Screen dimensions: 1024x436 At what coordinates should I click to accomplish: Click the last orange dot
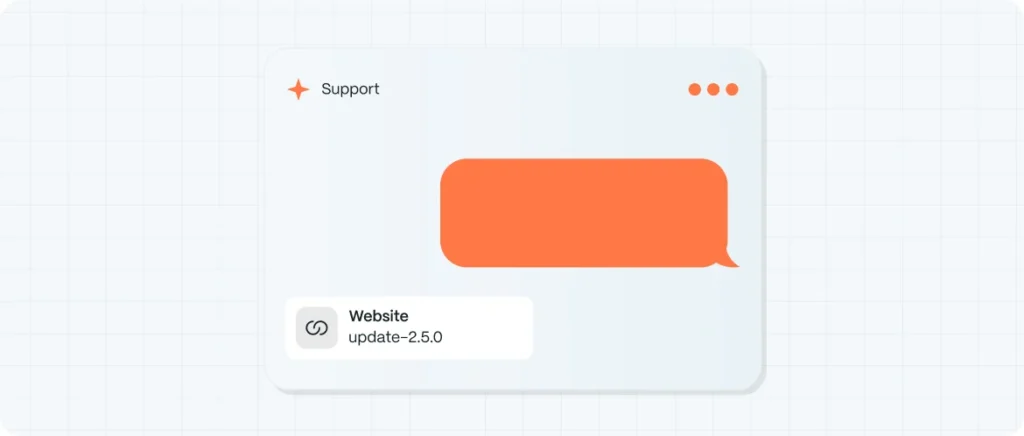point(732,89)
